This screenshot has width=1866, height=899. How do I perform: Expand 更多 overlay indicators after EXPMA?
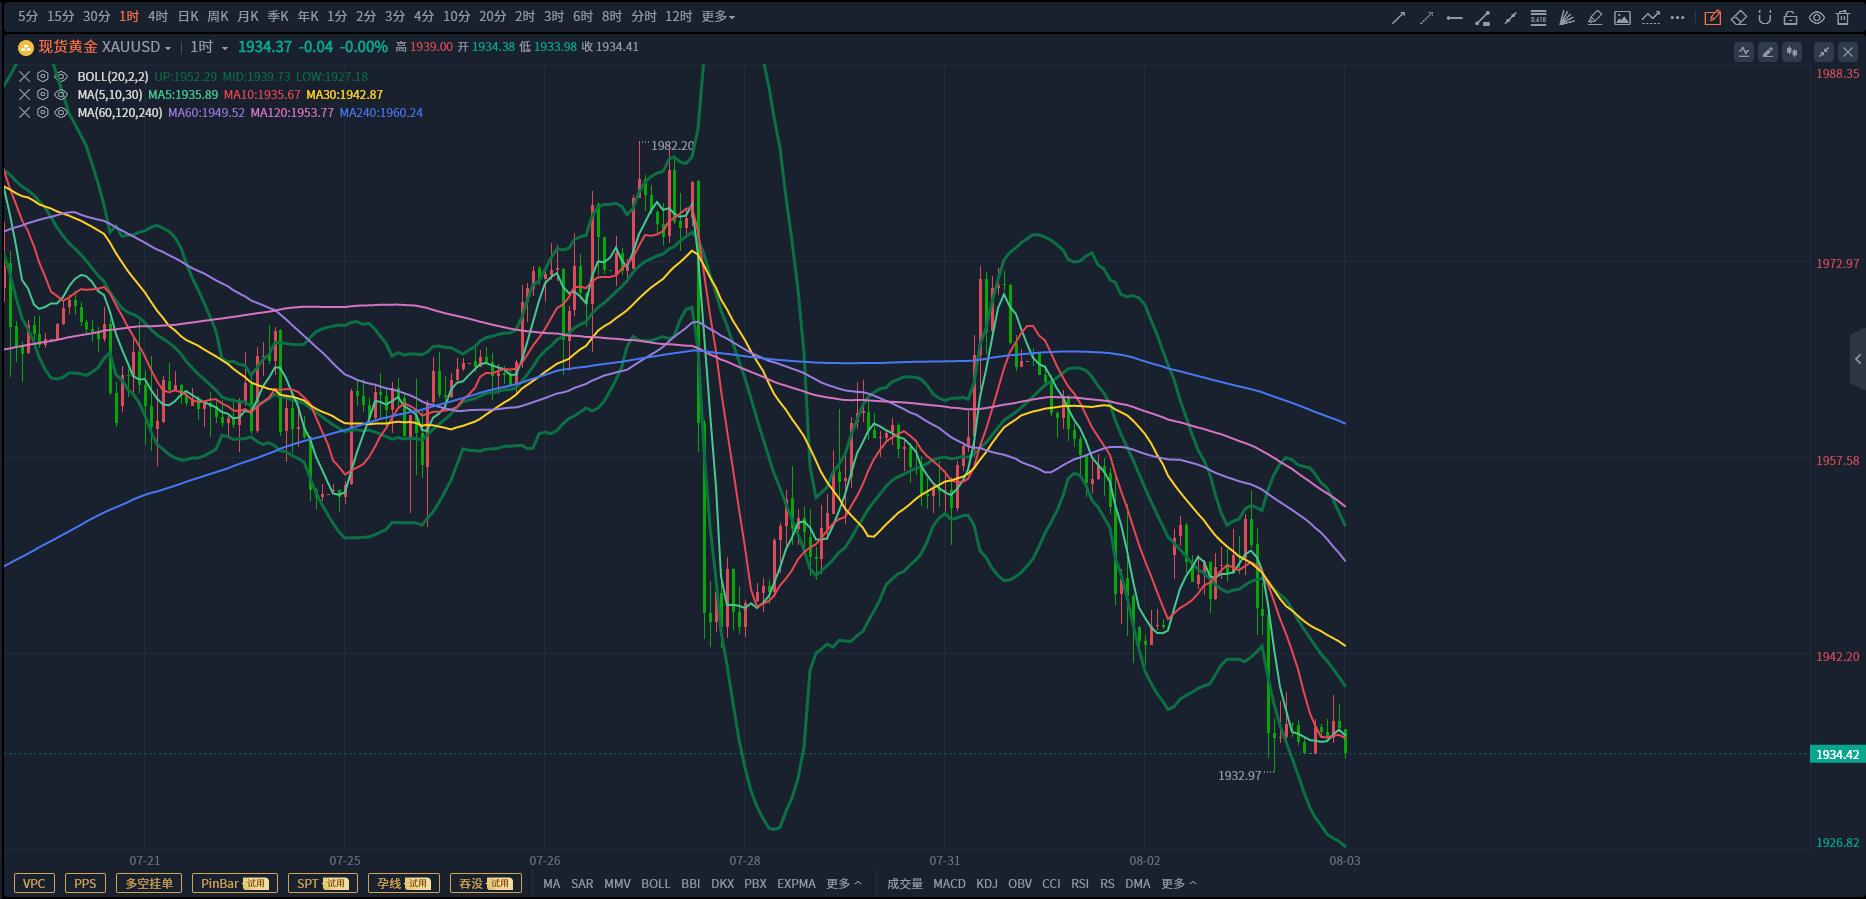click(x=844, y=884)
